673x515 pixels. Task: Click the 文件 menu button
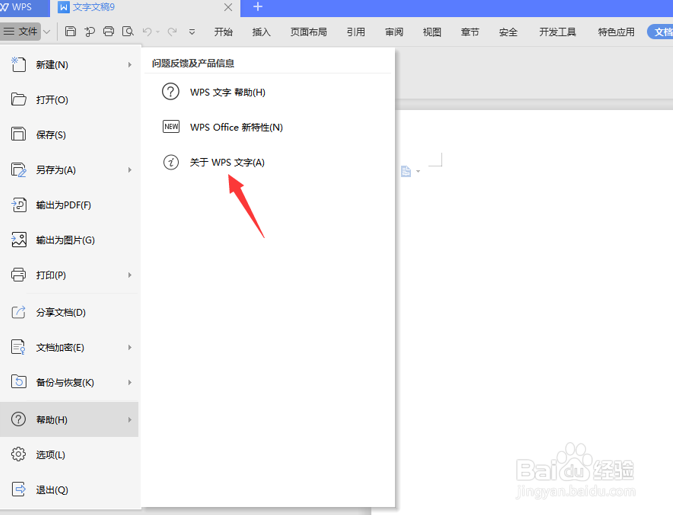coord(21,31)
